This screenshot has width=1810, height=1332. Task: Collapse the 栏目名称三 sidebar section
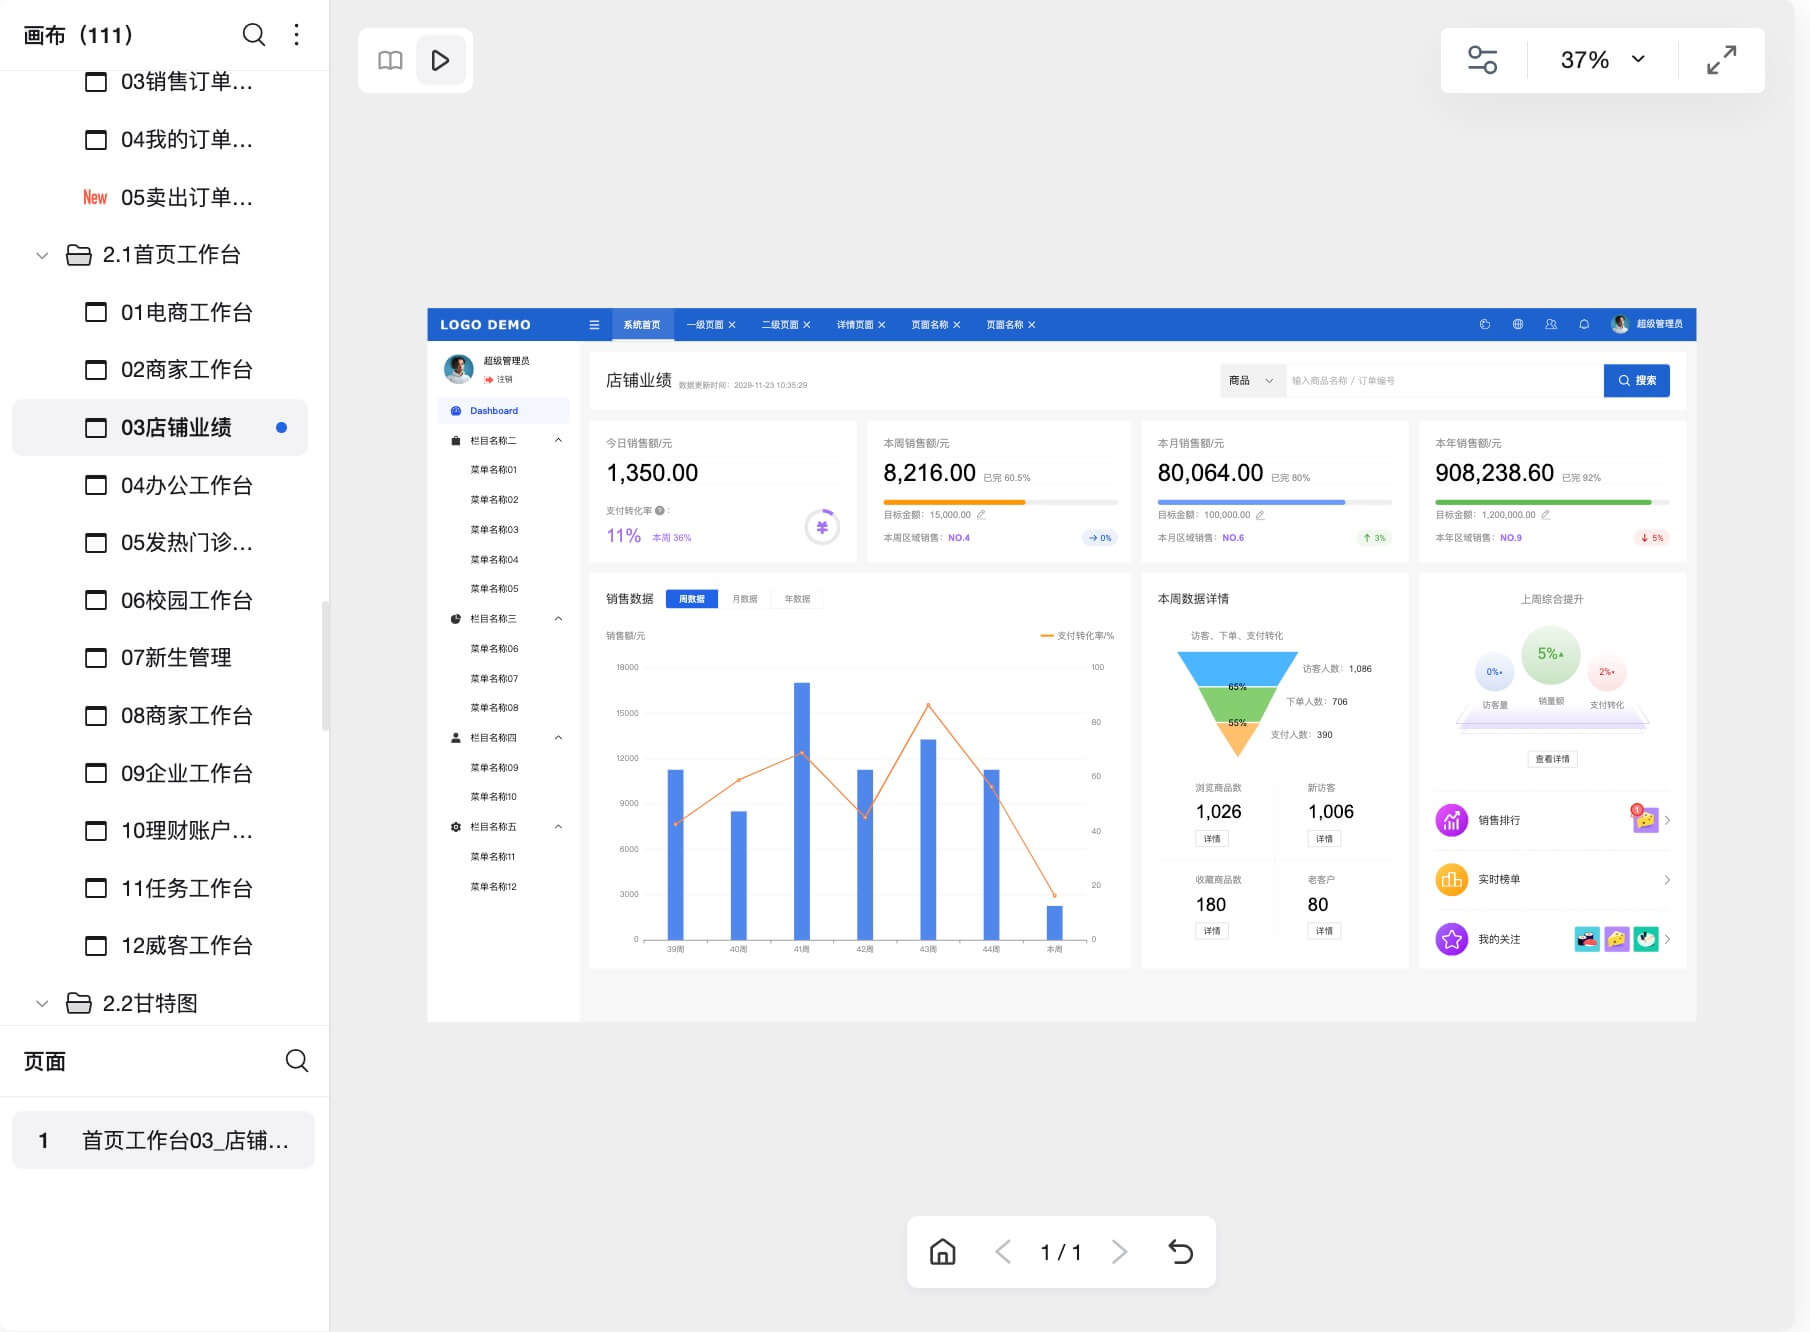point(558,619)
